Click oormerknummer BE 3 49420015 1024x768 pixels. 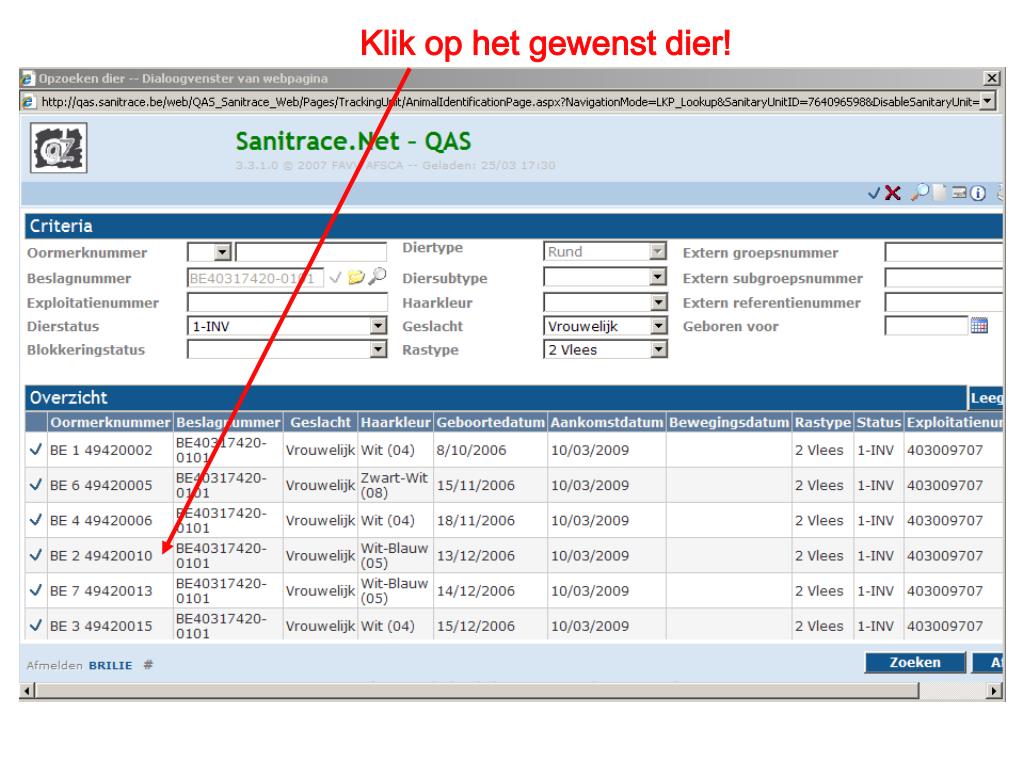pyautogui.click(x=101, y=626)
